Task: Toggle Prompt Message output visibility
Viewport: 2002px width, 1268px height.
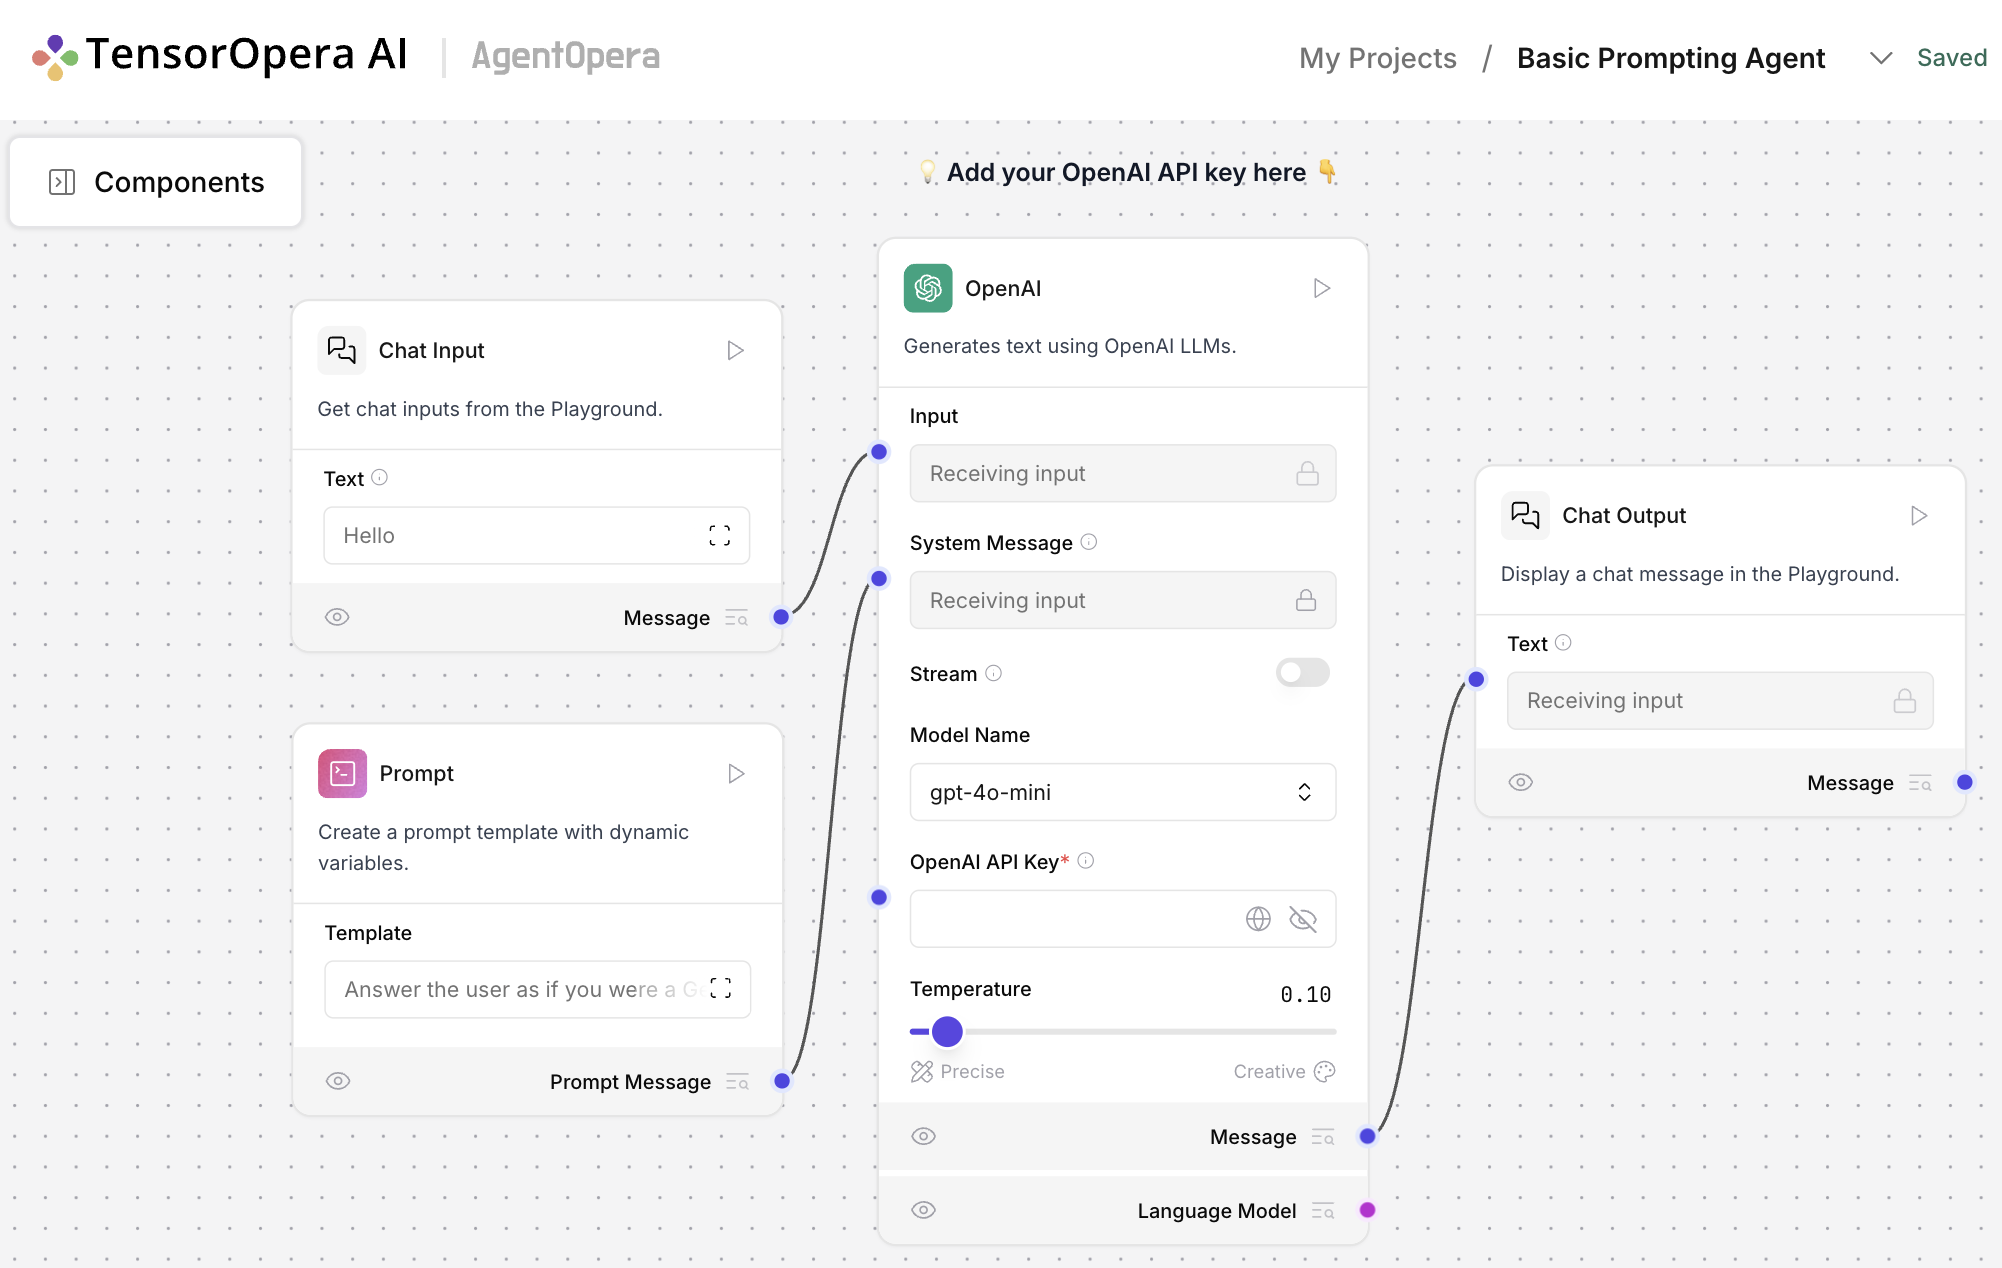Action: coord(338,1081)
